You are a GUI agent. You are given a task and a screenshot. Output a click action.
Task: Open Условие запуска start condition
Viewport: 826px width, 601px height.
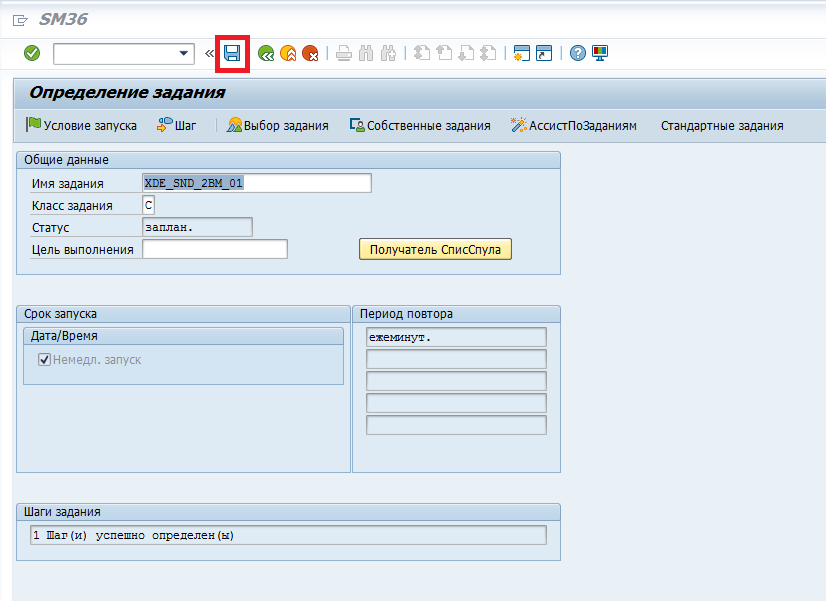tap(81, 125)
